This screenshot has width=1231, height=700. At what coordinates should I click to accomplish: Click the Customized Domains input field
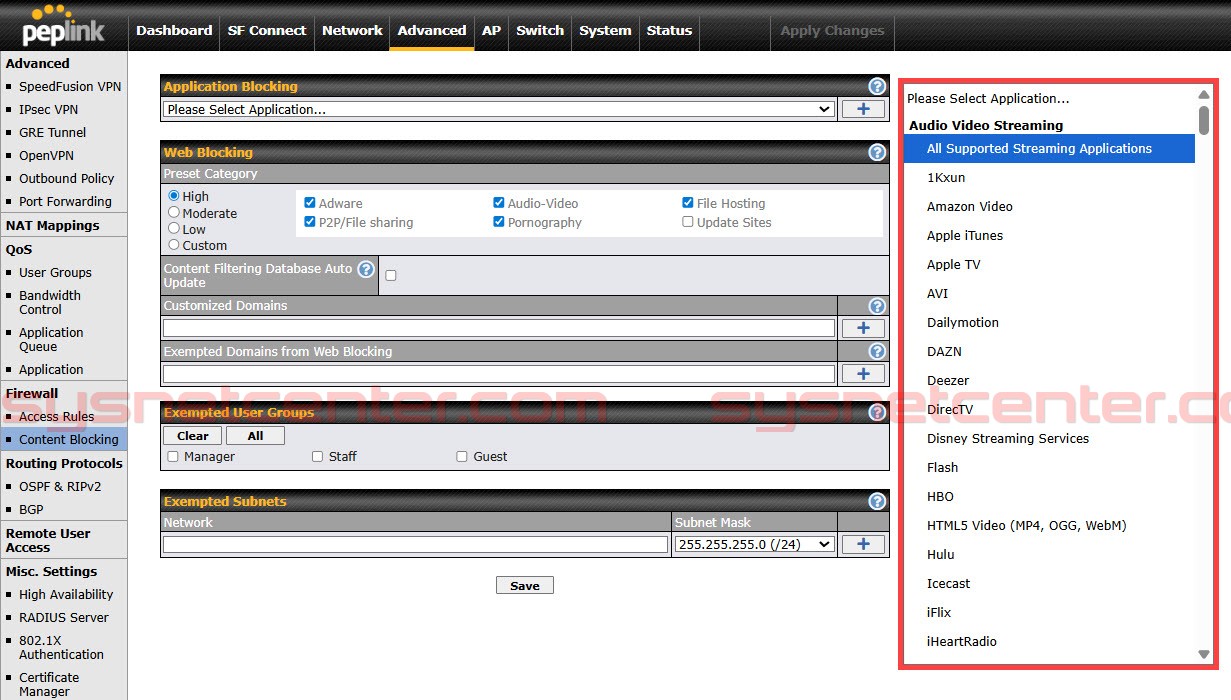499,328
